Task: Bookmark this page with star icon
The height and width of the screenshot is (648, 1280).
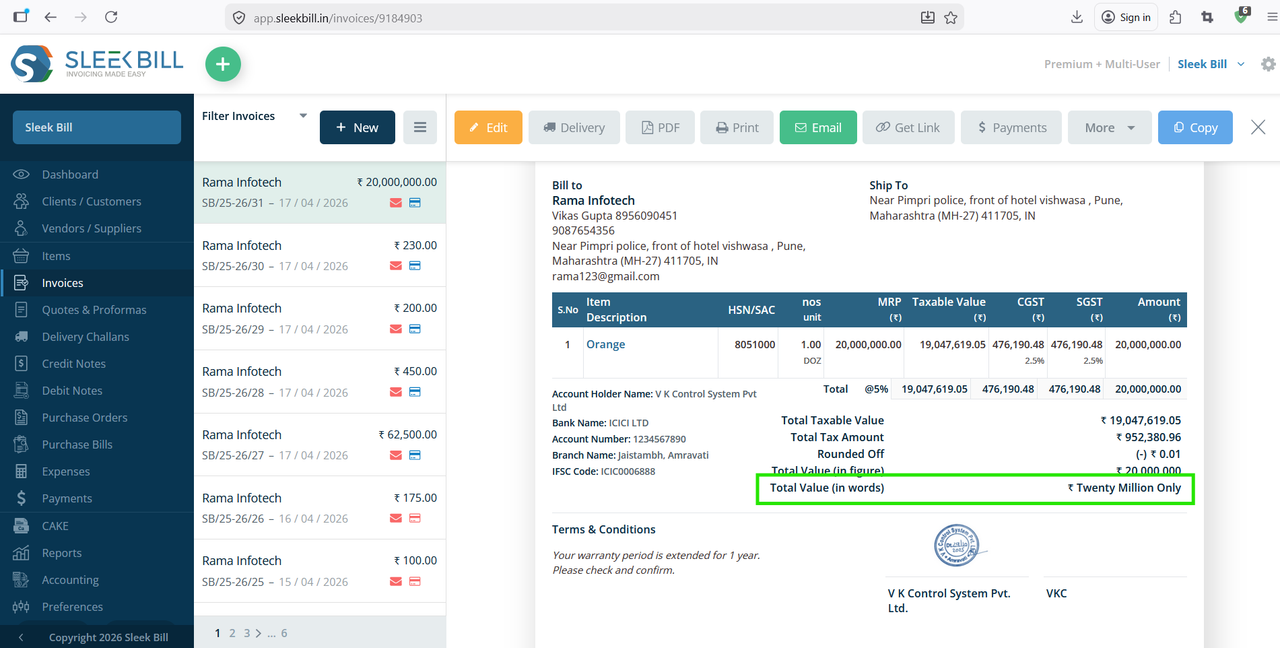Action: coord(951,17)
